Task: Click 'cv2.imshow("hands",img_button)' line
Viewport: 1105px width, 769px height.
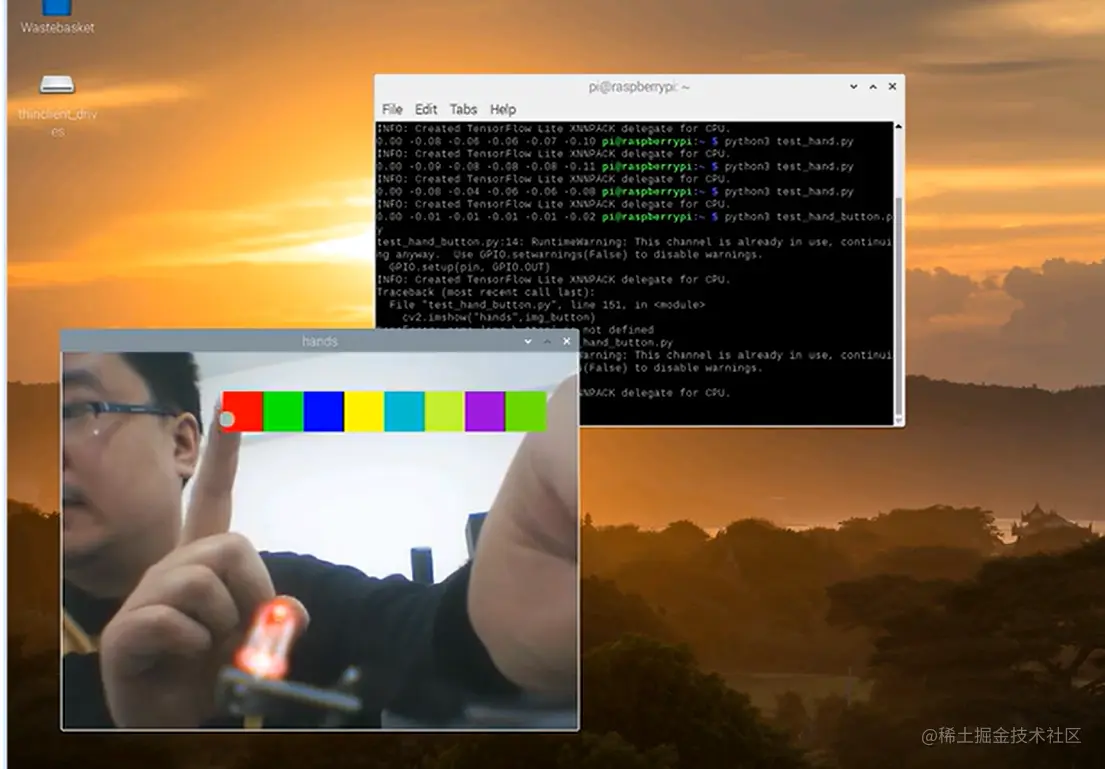Action: pos(498,318)
